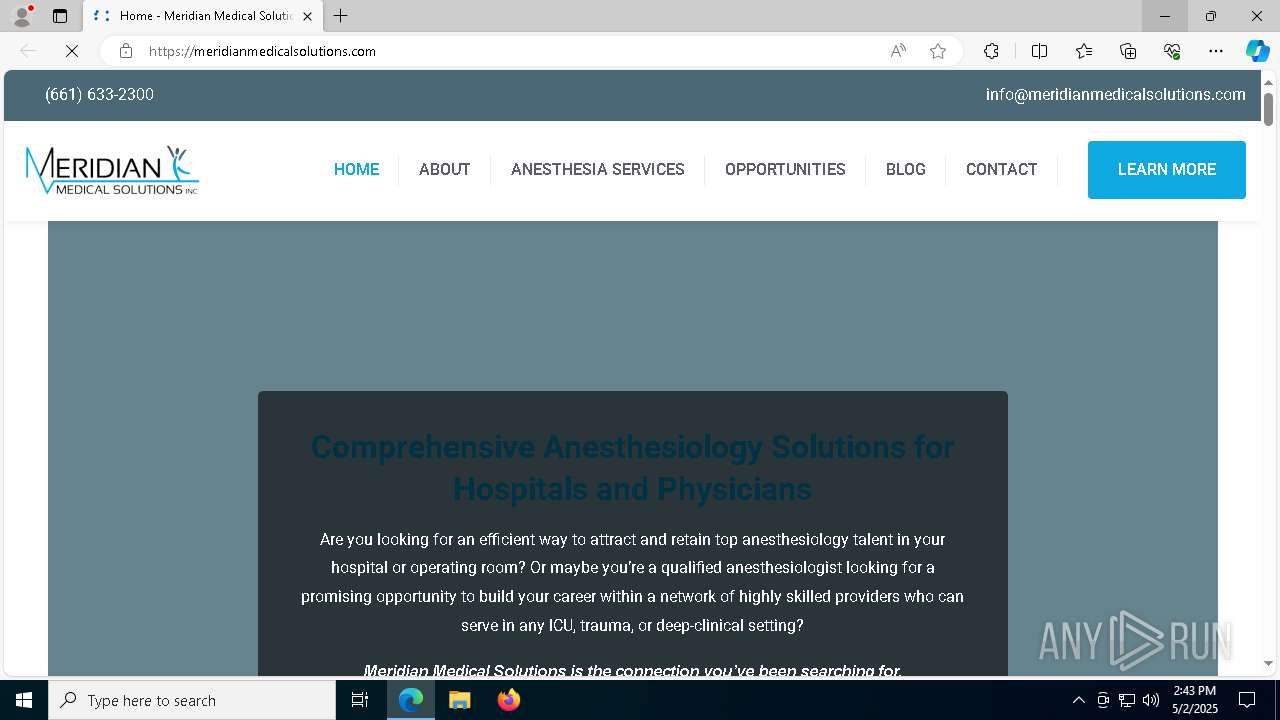Open the CONTACT menu item
The height and width of the screenshot is (720, 1280).
pos(1001,170)
